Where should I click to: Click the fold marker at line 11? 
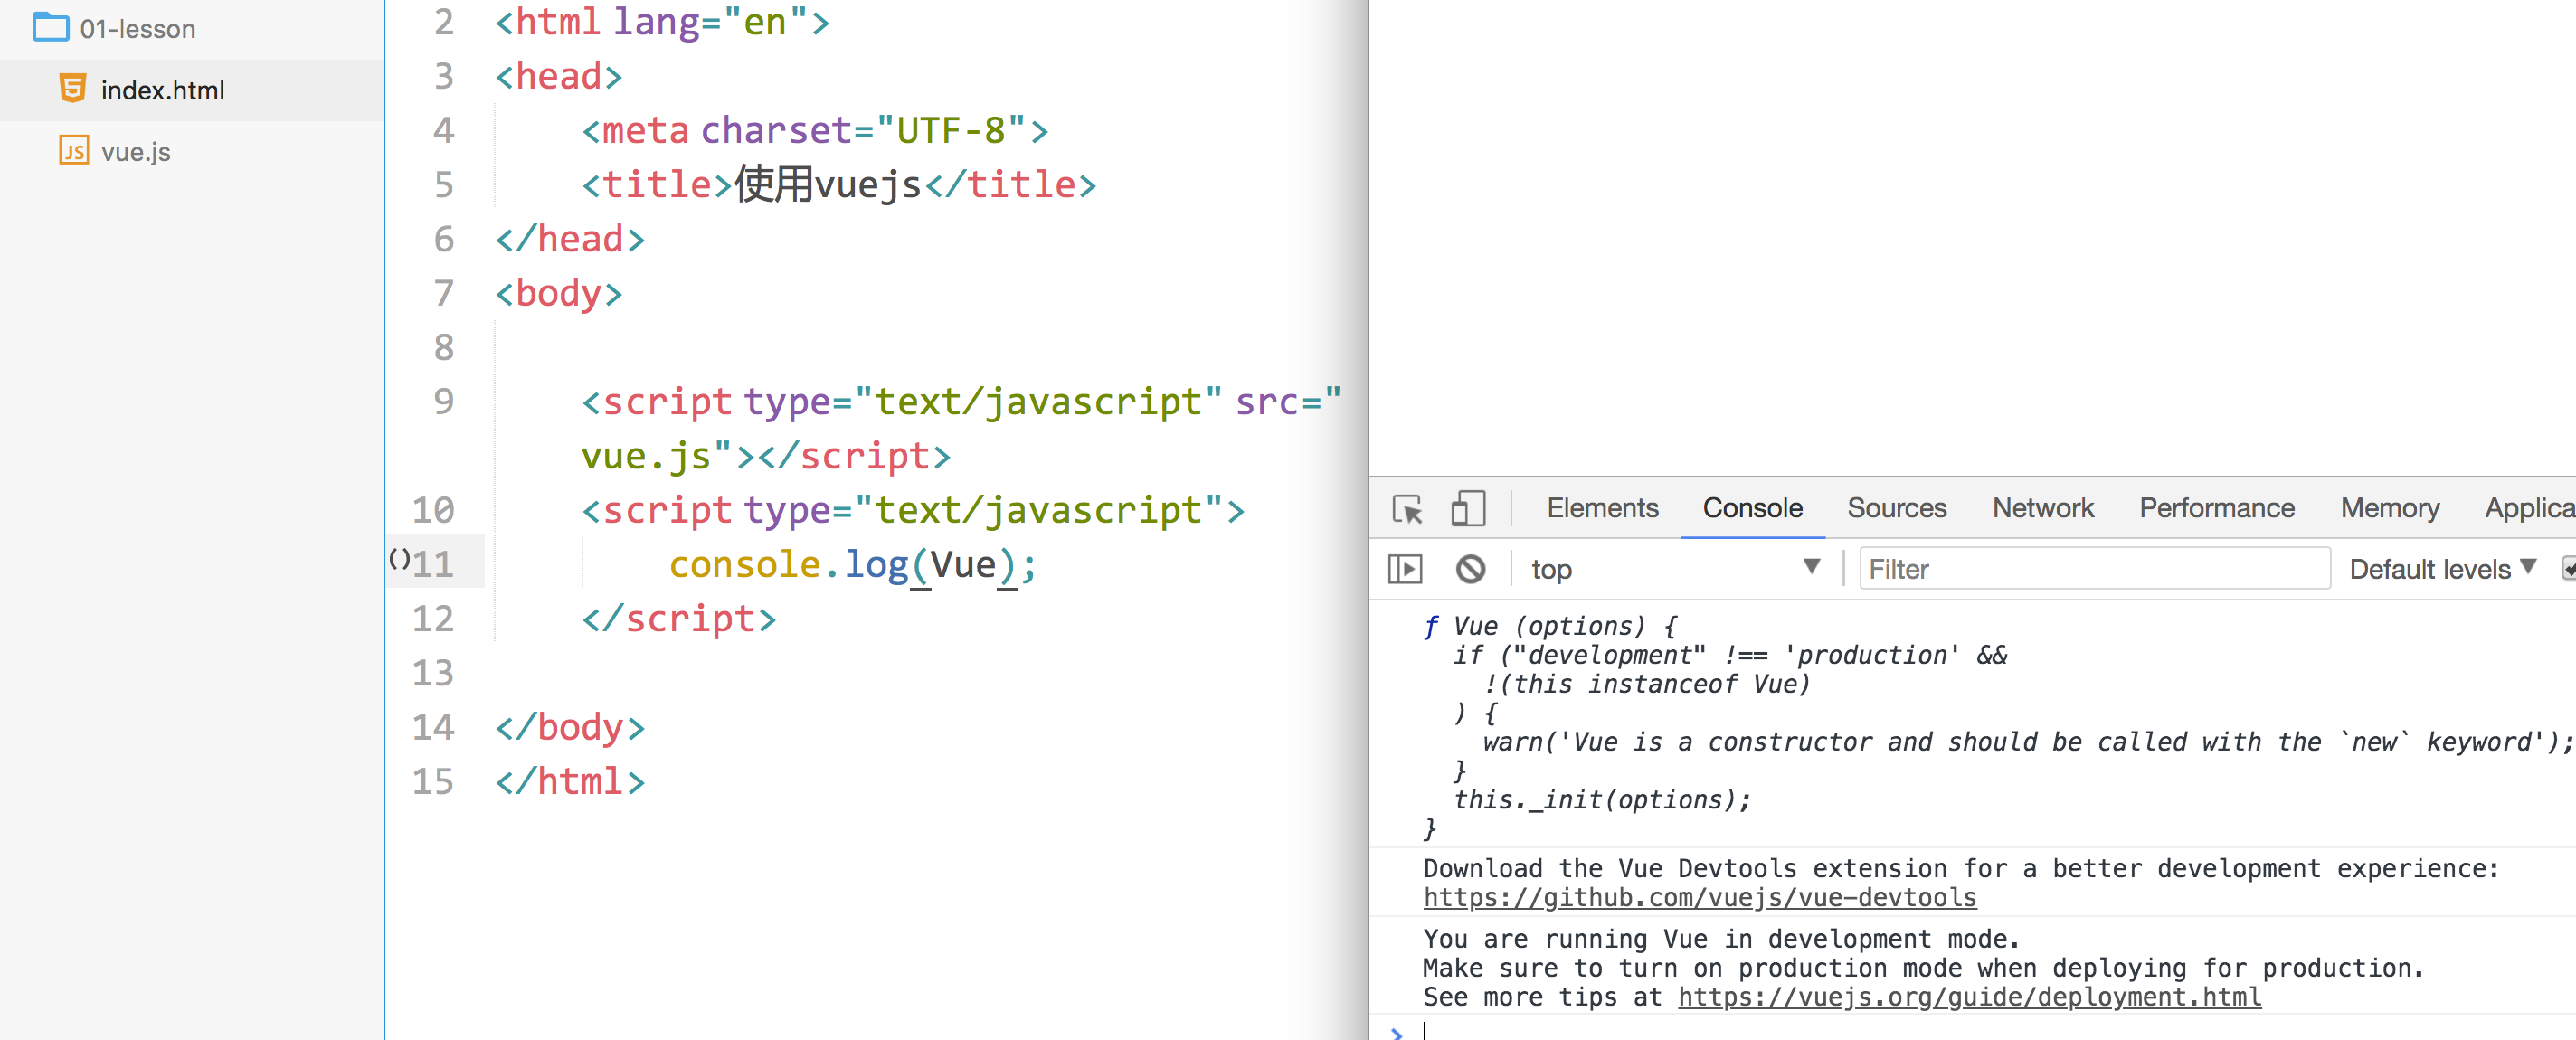399,559
